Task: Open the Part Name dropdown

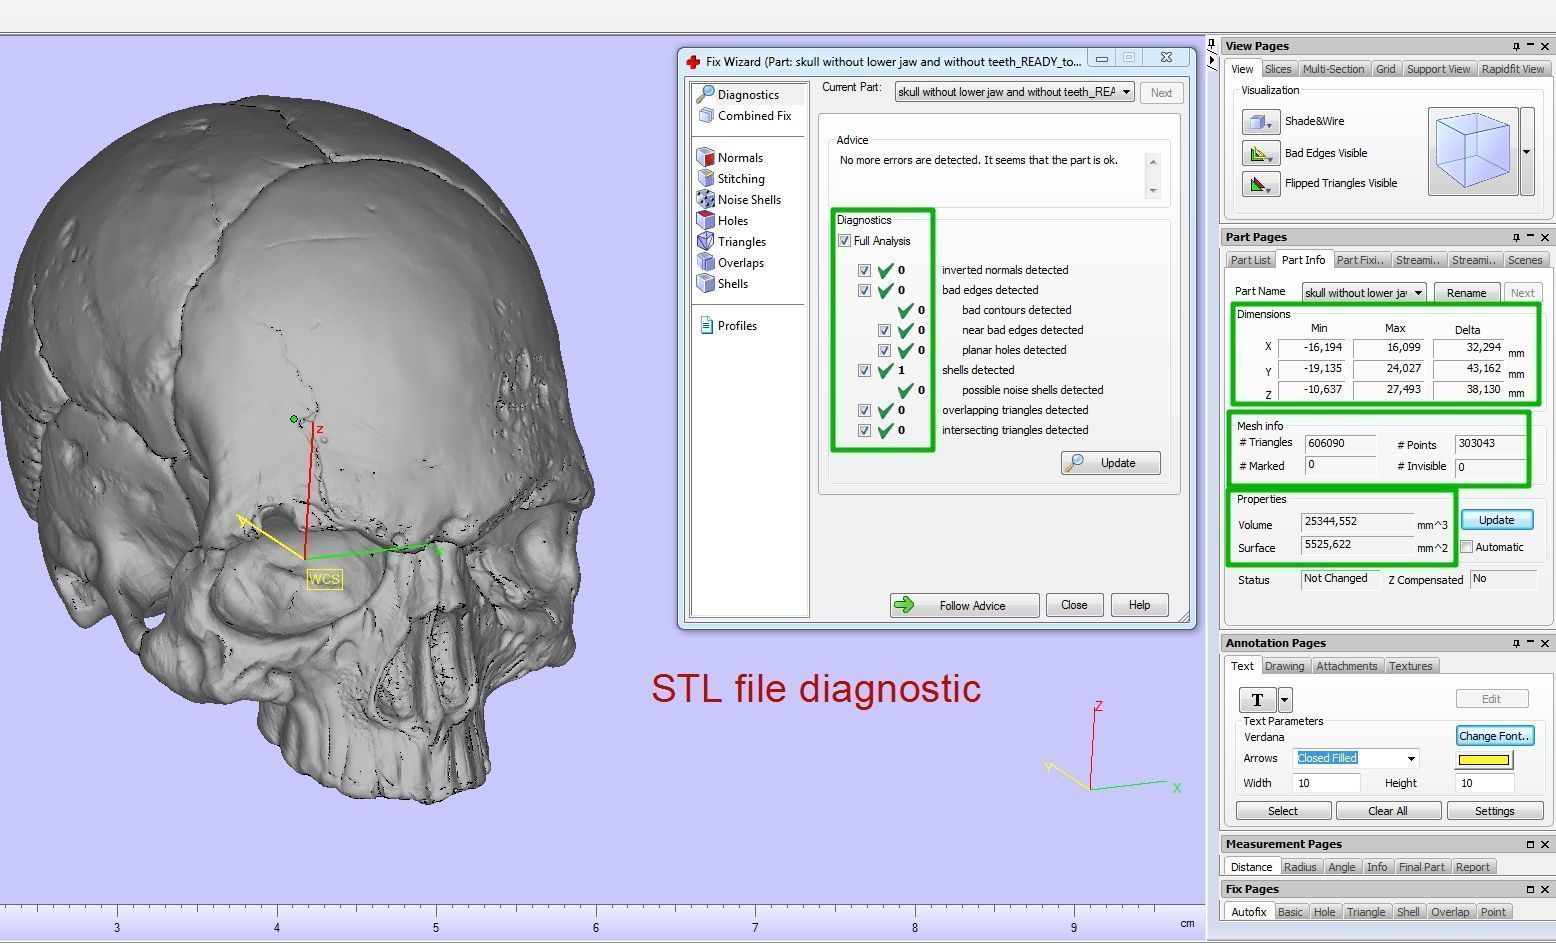Action: [x=1364, y=293]
